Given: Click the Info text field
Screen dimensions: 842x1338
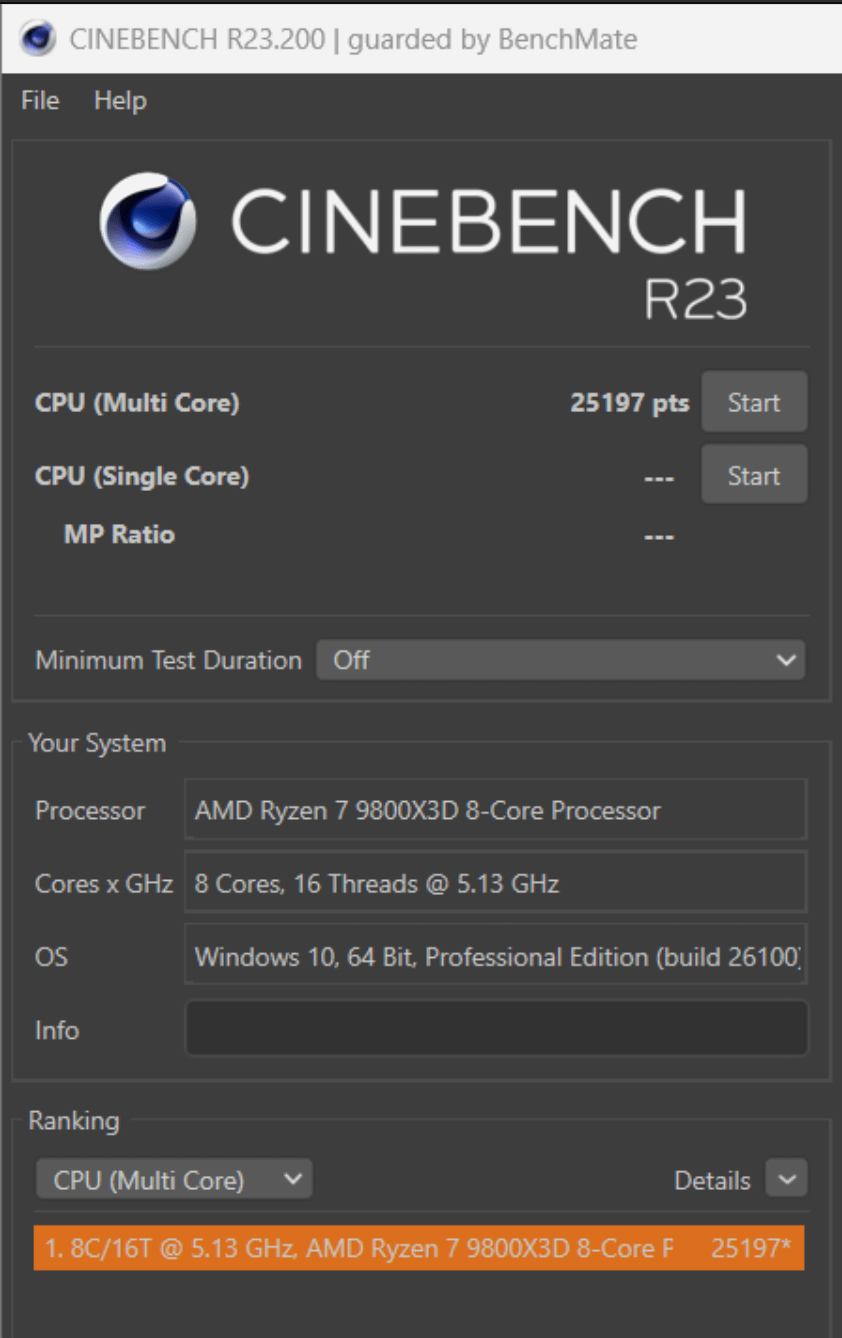Looking at the screenshot, I should point(496,1028).
